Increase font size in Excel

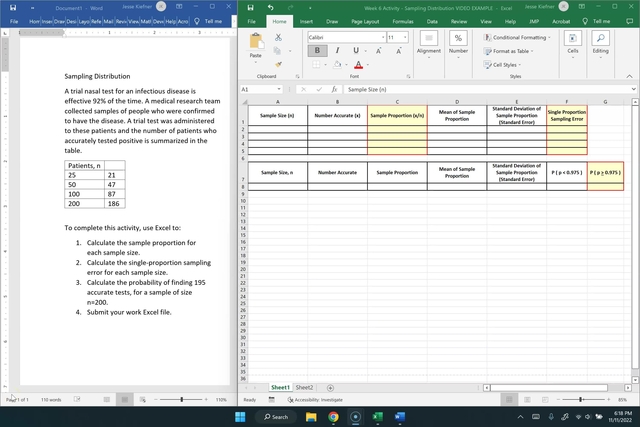379,51
